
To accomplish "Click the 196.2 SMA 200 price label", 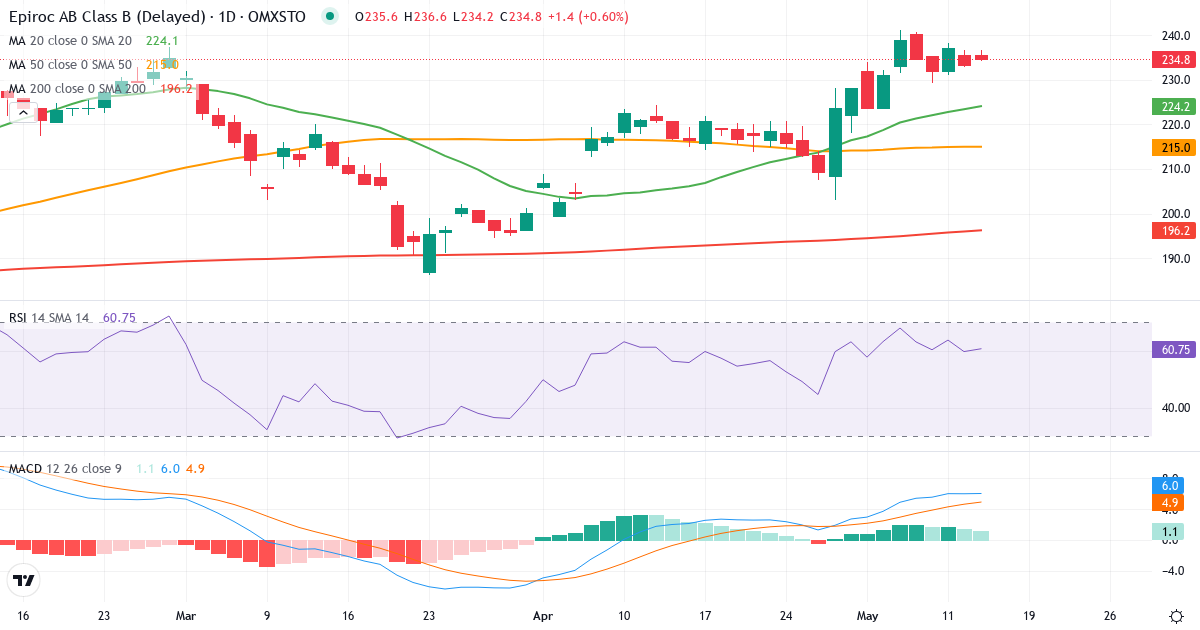I will click(1175, 230).
